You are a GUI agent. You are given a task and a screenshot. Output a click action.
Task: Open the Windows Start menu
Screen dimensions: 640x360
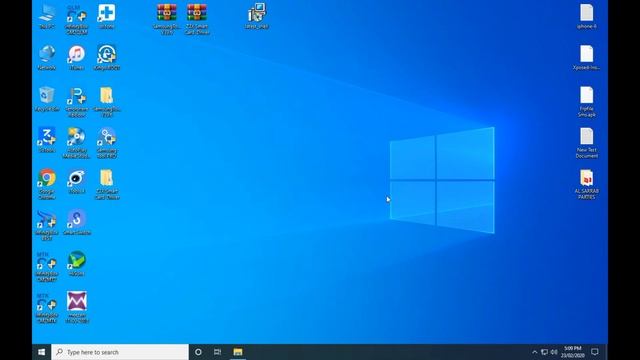pos(42,352)
